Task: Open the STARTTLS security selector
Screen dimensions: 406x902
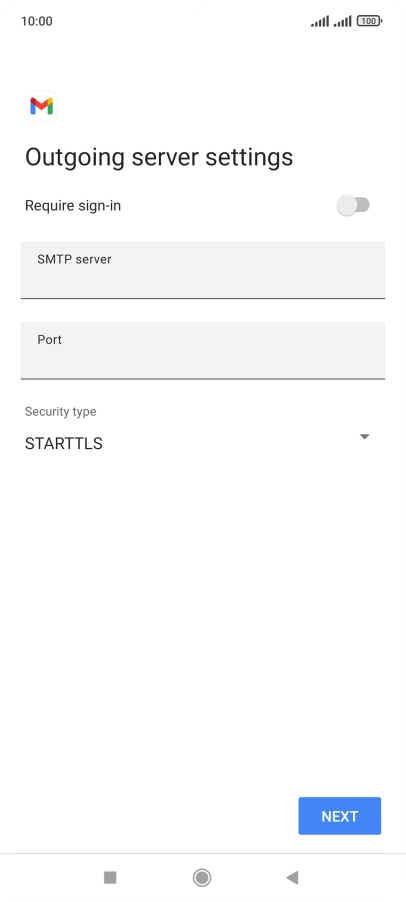Action: point(197,444)
